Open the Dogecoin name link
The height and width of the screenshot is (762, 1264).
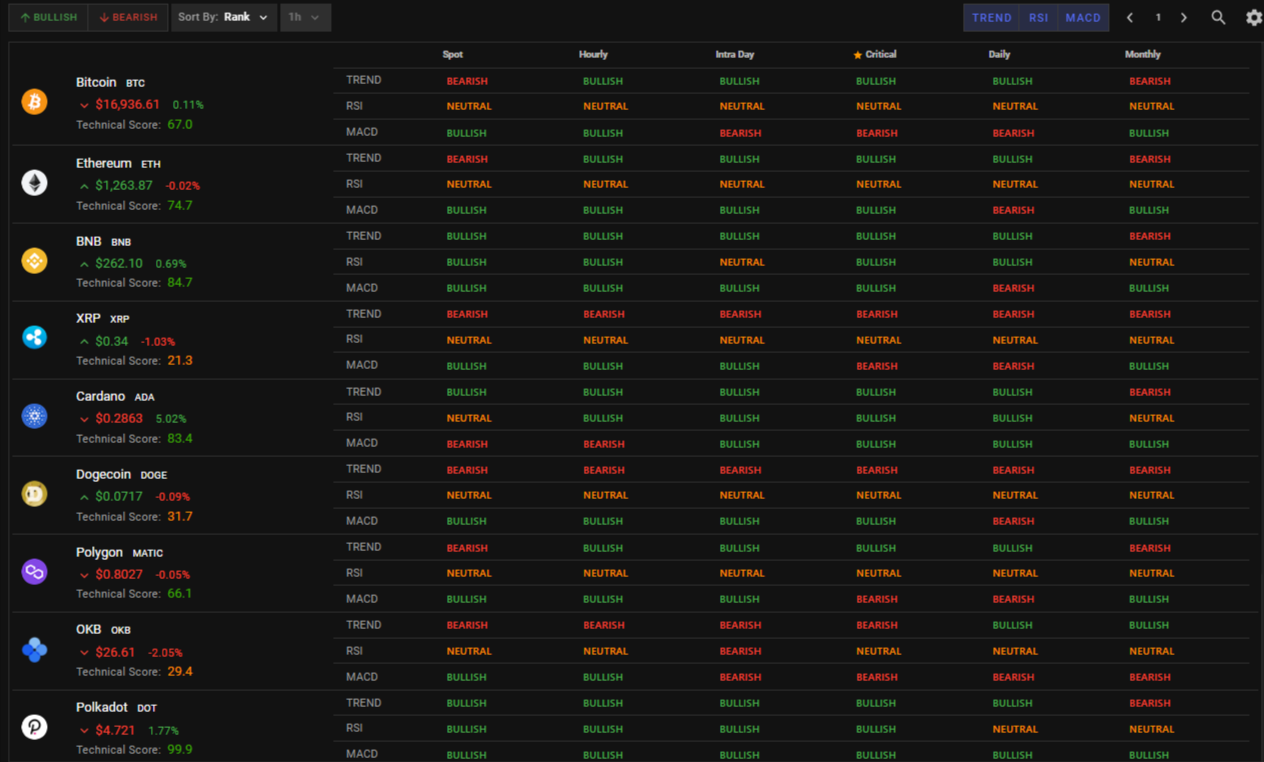pos(104,474)
